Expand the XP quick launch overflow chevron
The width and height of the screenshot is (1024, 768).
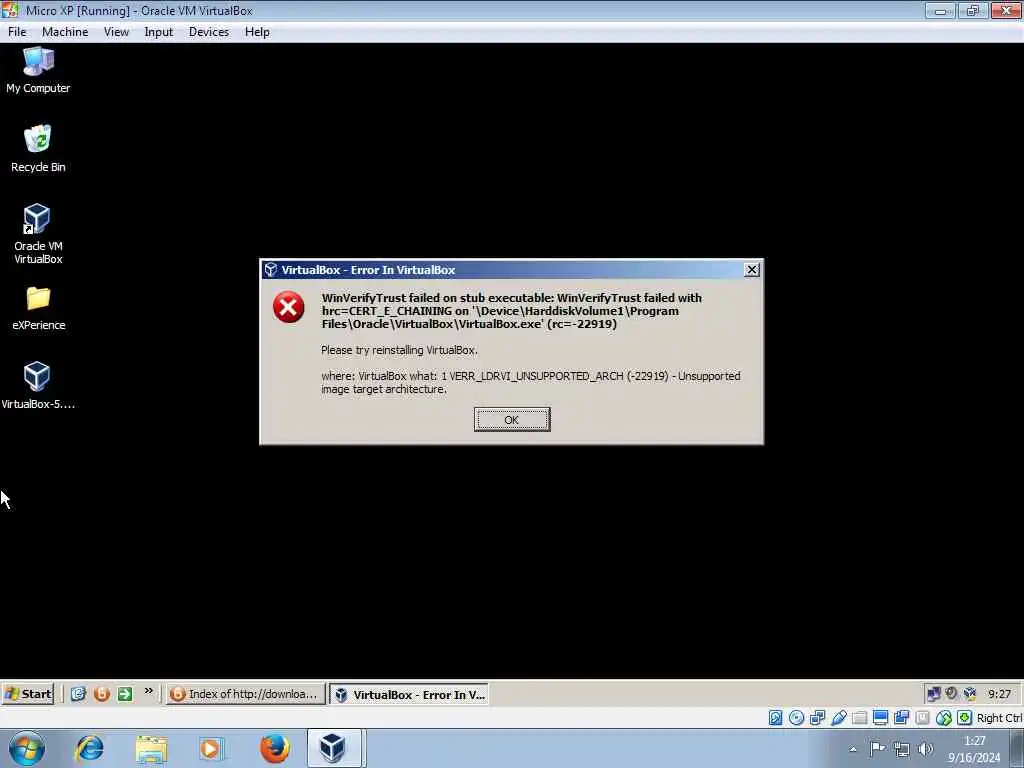tap(148, 691)
